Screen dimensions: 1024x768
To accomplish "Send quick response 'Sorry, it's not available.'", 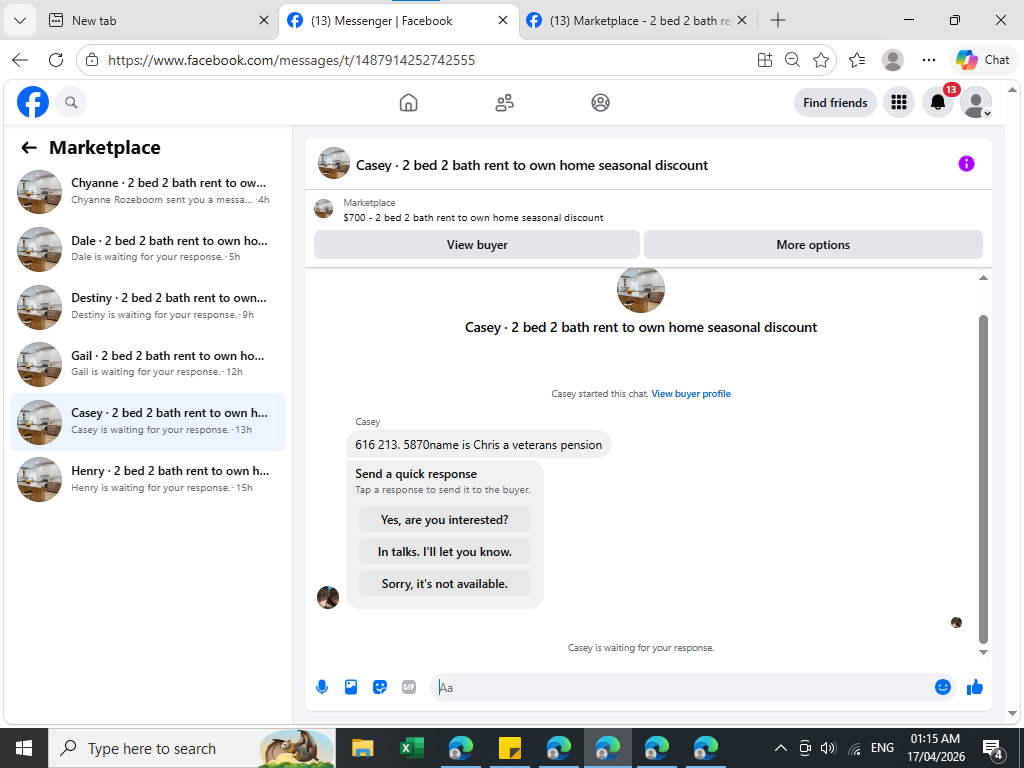I will pyautogui.click(x=445, y=584).
